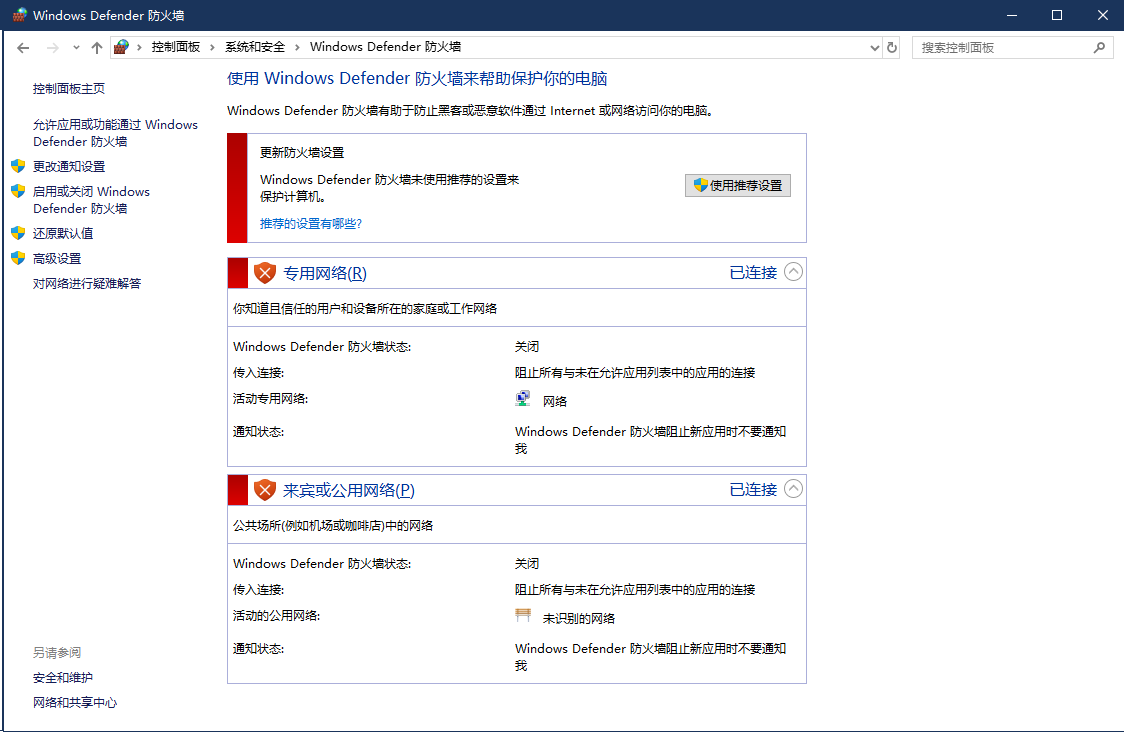Click the Control Panel icon in address bar
The width and height of the screenshot is (1124, 732).
click(x=121, y=47)
